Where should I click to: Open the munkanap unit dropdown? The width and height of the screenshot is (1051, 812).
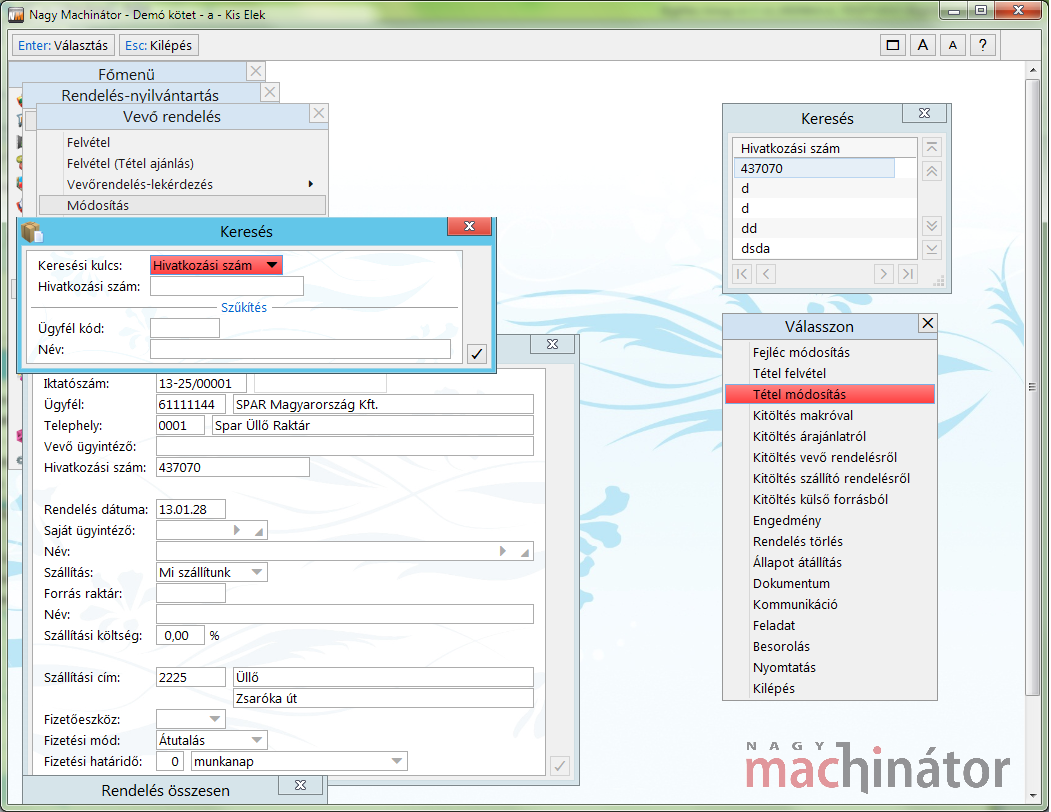(397, 761)
